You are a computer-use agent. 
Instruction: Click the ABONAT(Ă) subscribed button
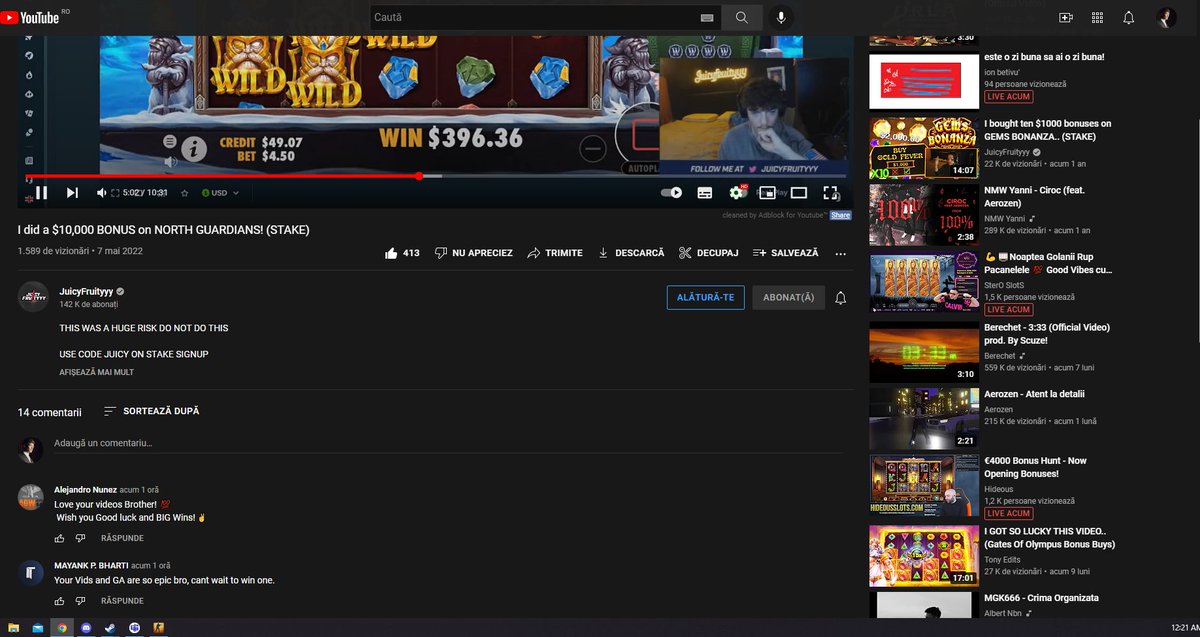[x=788, y=298]
